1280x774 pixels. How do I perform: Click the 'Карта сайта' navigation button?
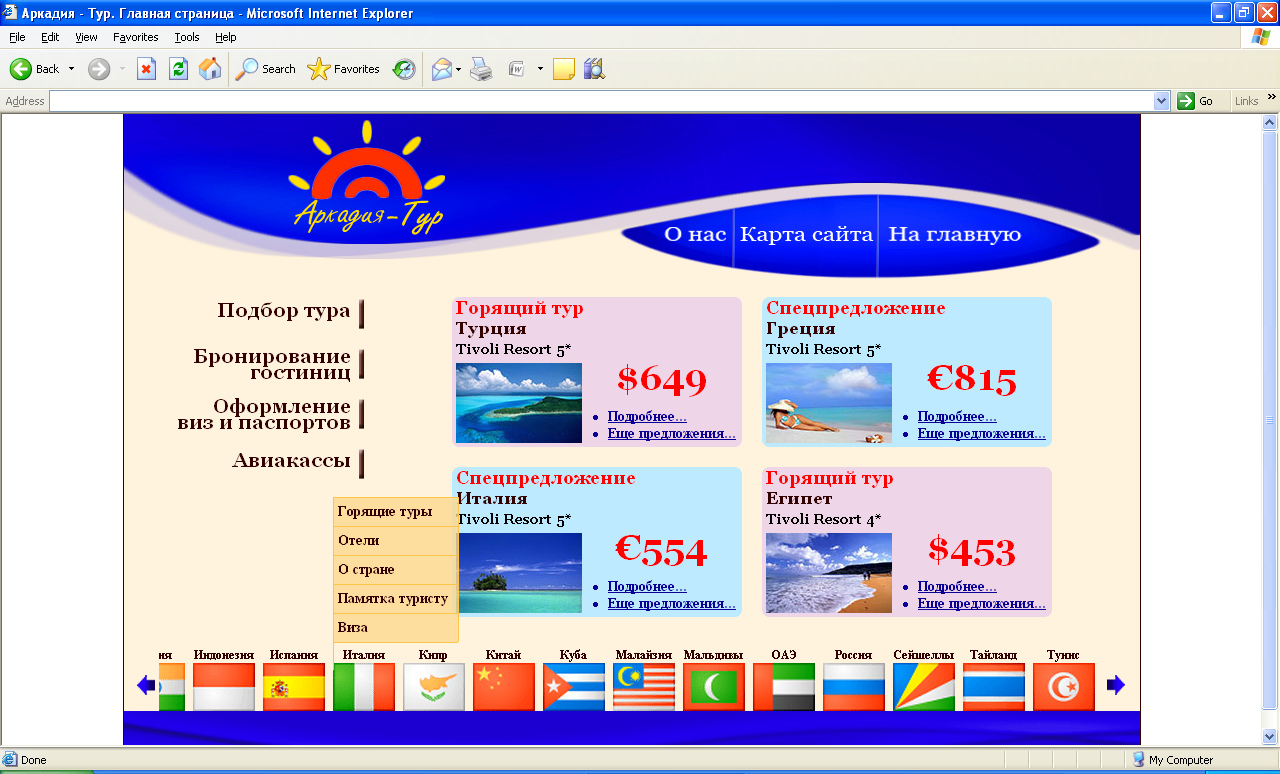click(806, 235)
